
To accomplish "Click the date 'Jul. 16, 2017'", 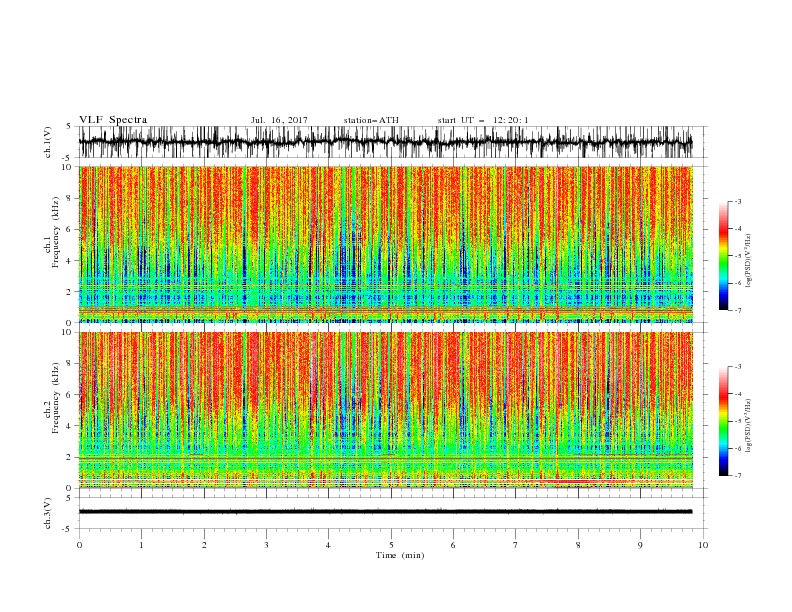I will pos(279,120).
